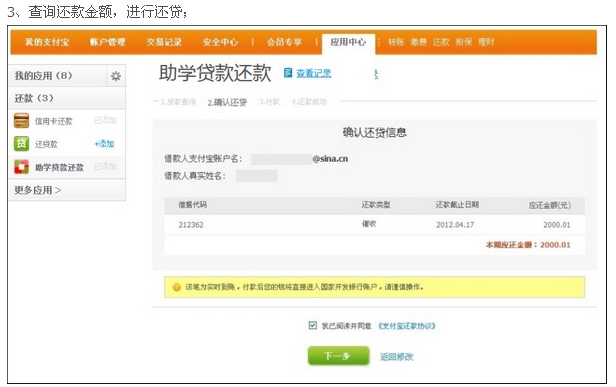The width and height of the screenshot is (616, 387).
Task: Open the 支付宝还款协议 link
Action: click(407, 326)
